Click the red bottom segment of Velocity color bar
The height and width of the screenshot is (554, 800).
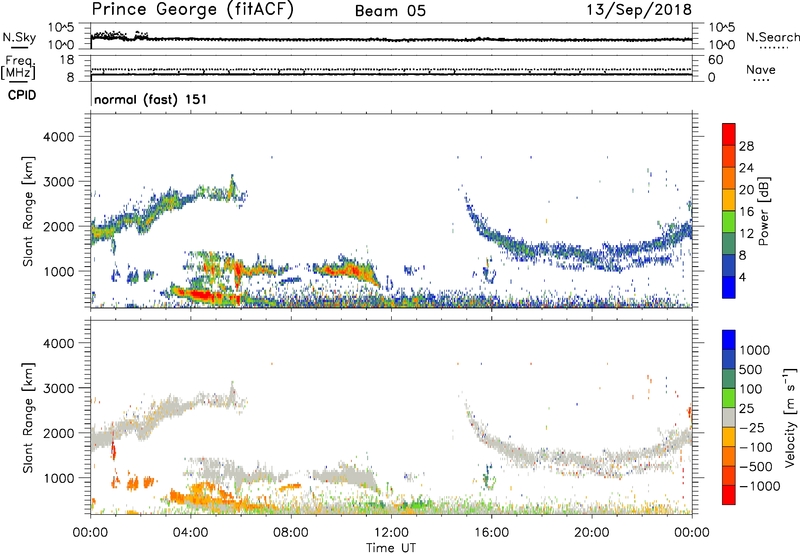click(729, 495)
